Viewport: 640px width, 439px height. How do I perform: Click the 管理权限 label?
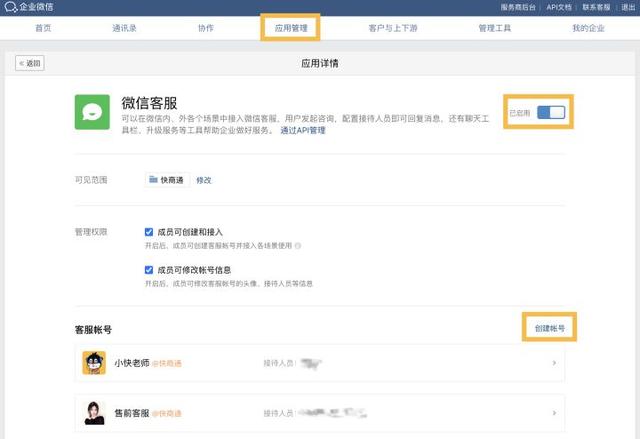91,232
